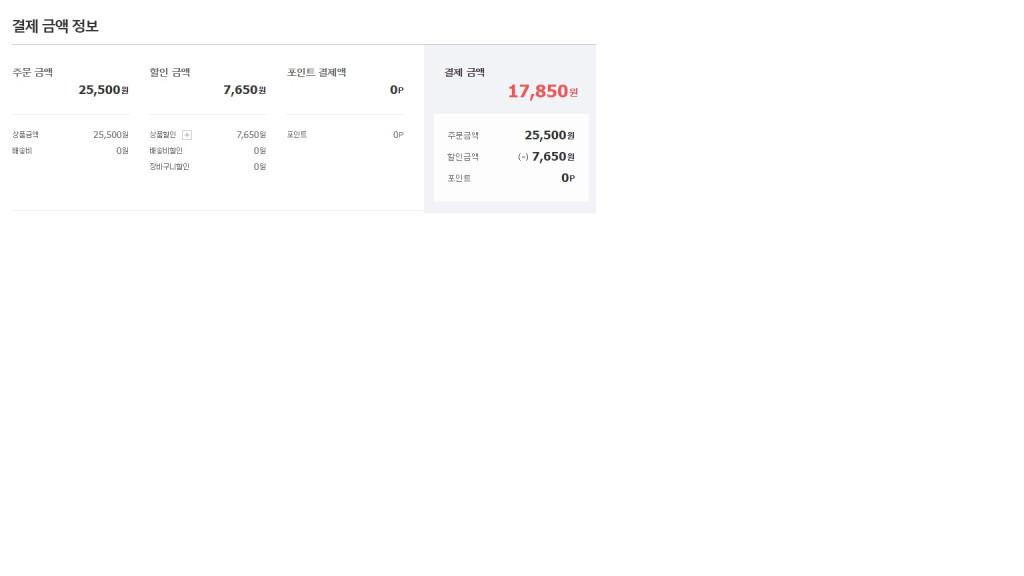The width and height of the screenshot is (1024, 576).
Task: Select the 상품금액 row label
Action: click(25, 135)
